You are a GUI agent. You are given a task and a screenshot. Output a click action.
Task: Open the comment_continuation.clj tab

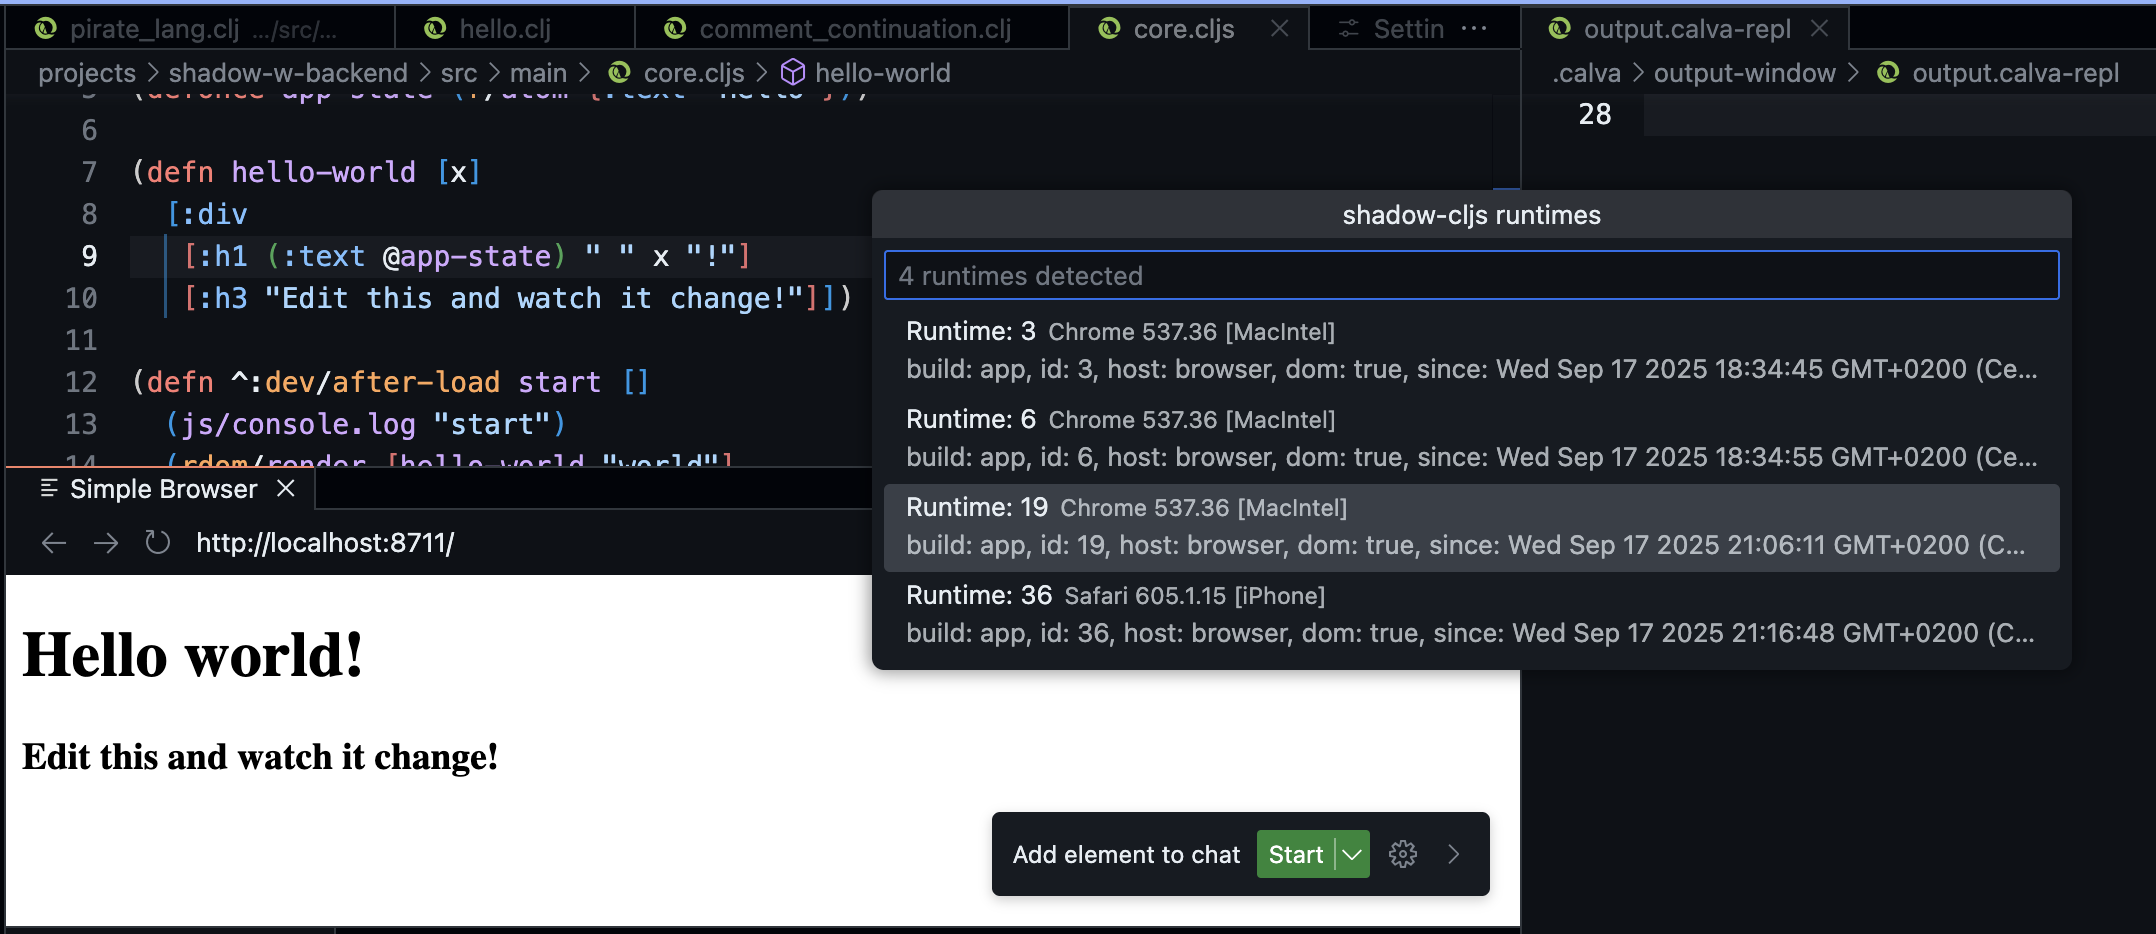[x=852, y=28]
